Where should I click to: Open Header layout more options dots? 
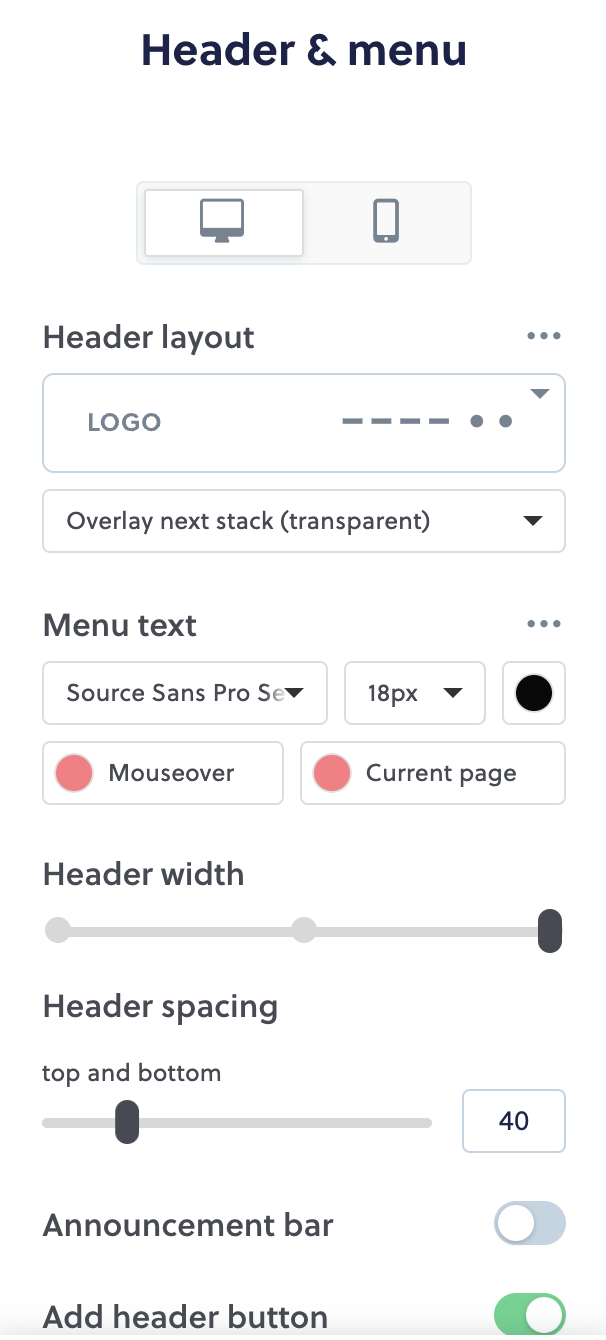(x=544, y=337)
